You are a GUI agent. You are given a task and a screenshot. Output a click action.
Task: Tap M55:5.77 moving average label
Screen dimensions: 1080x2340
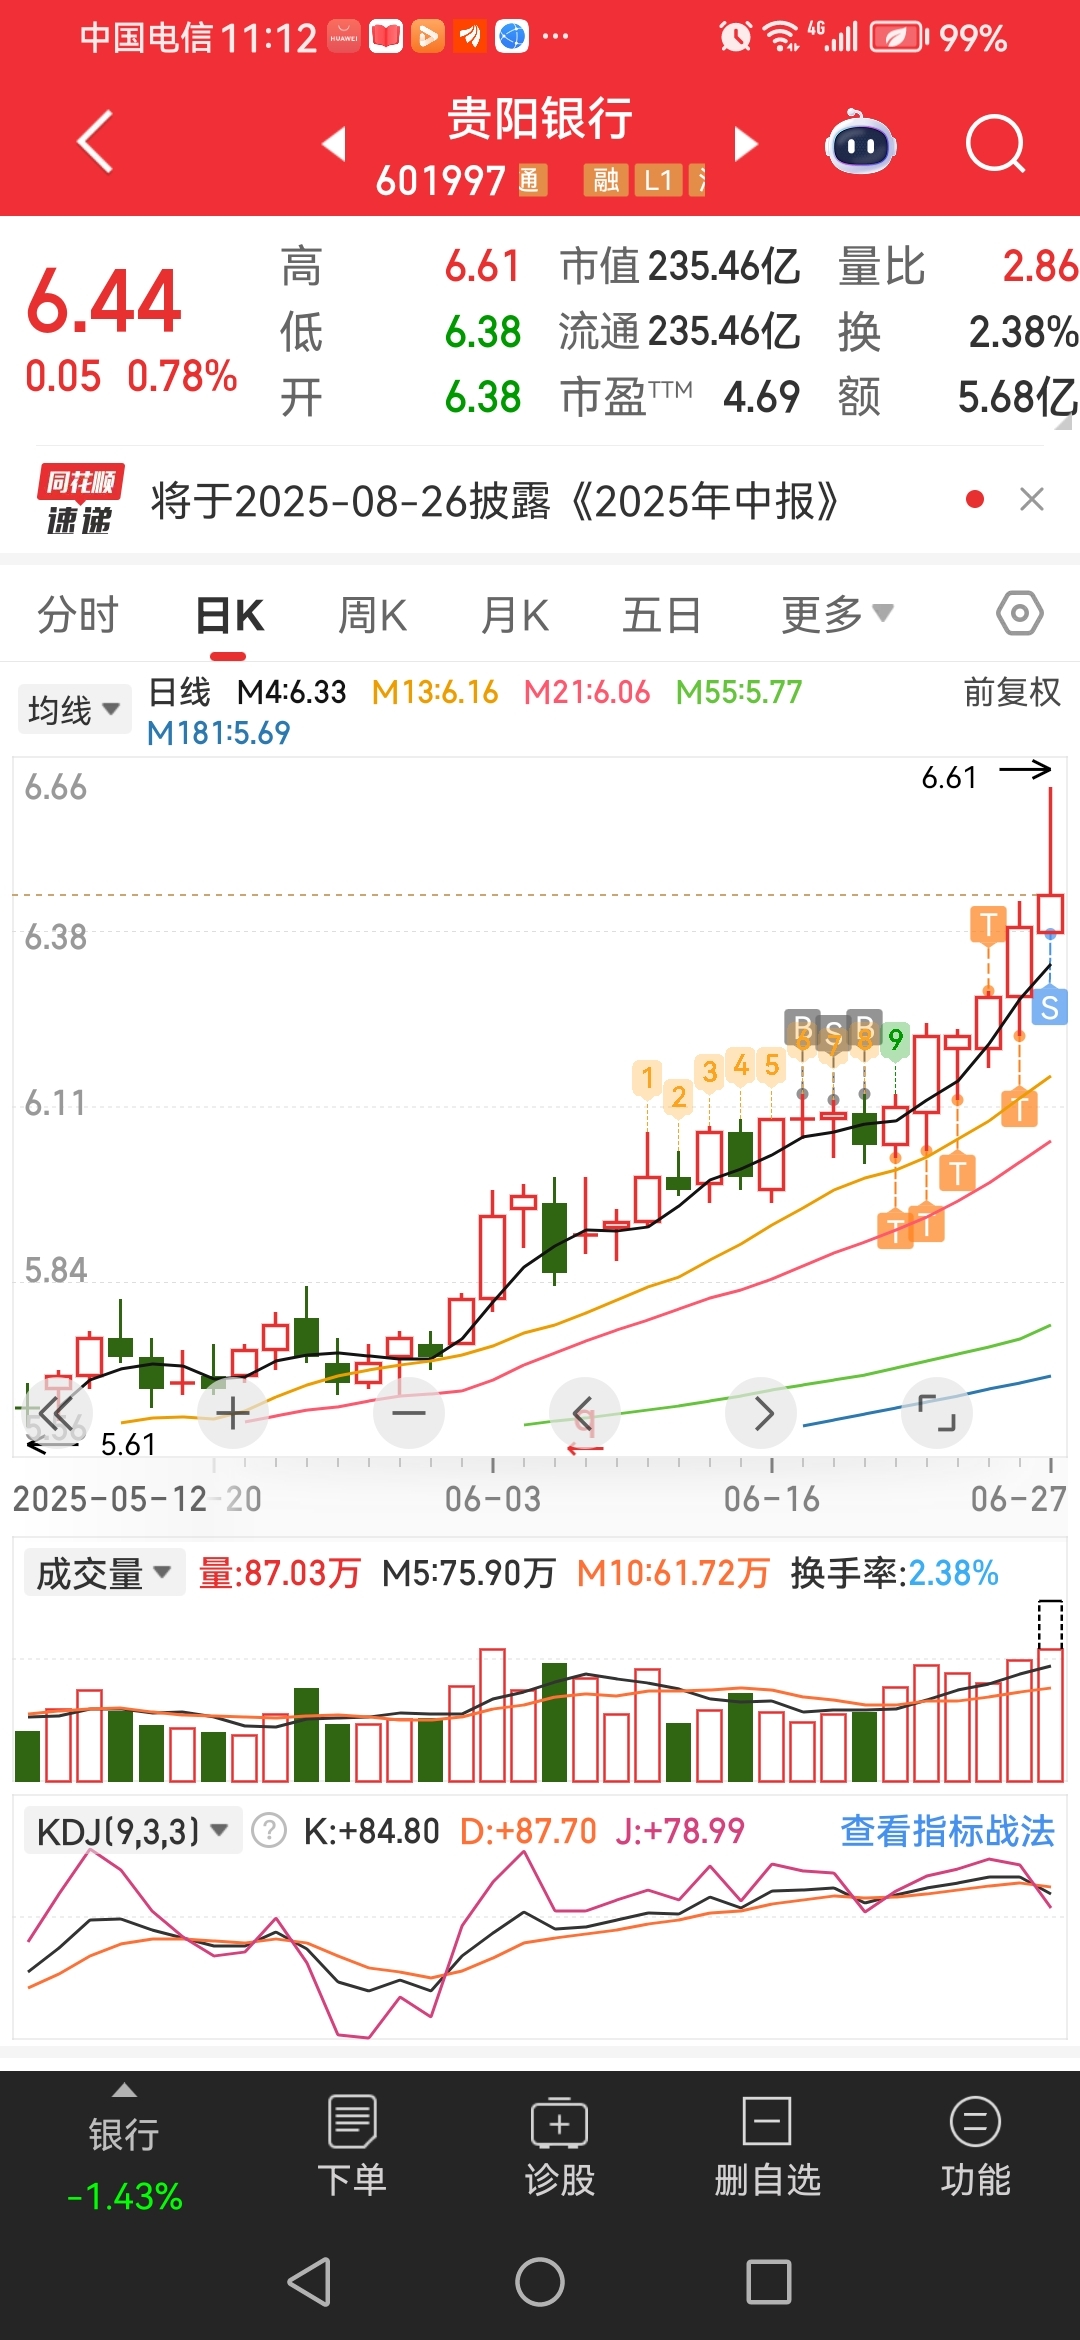click(x=739, y=692)
